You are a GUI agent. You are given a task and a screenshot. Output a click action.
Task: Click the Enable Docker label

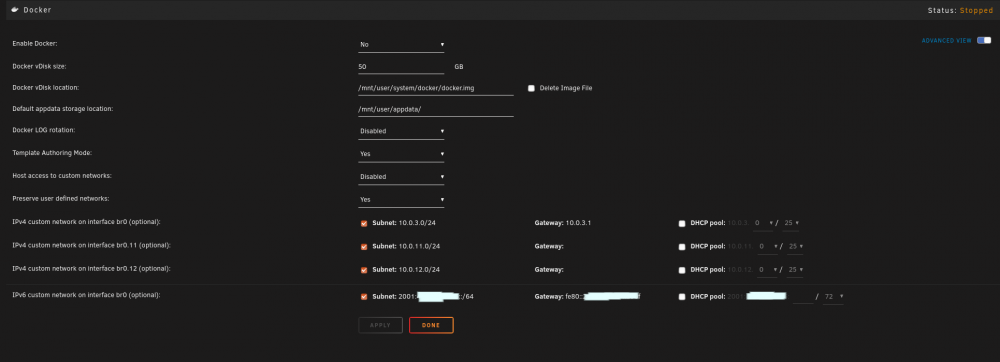point(34,43)
